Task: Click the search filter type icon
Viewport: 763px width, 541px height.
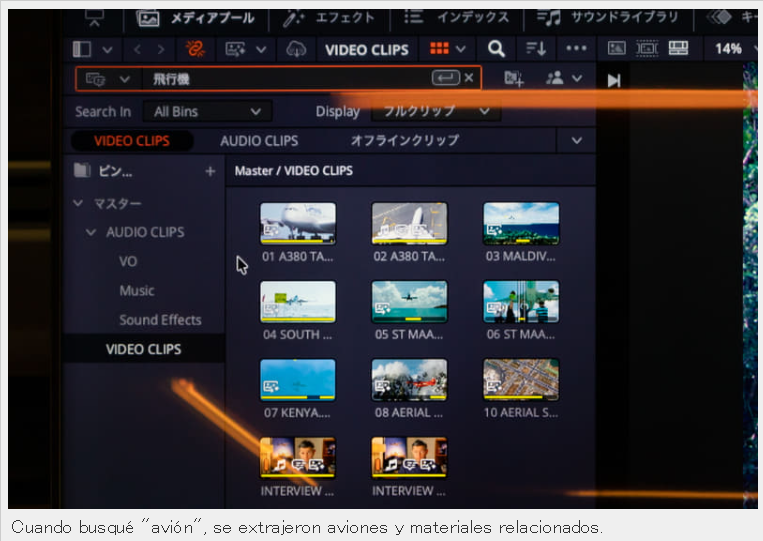Action: tap(95, 78)
